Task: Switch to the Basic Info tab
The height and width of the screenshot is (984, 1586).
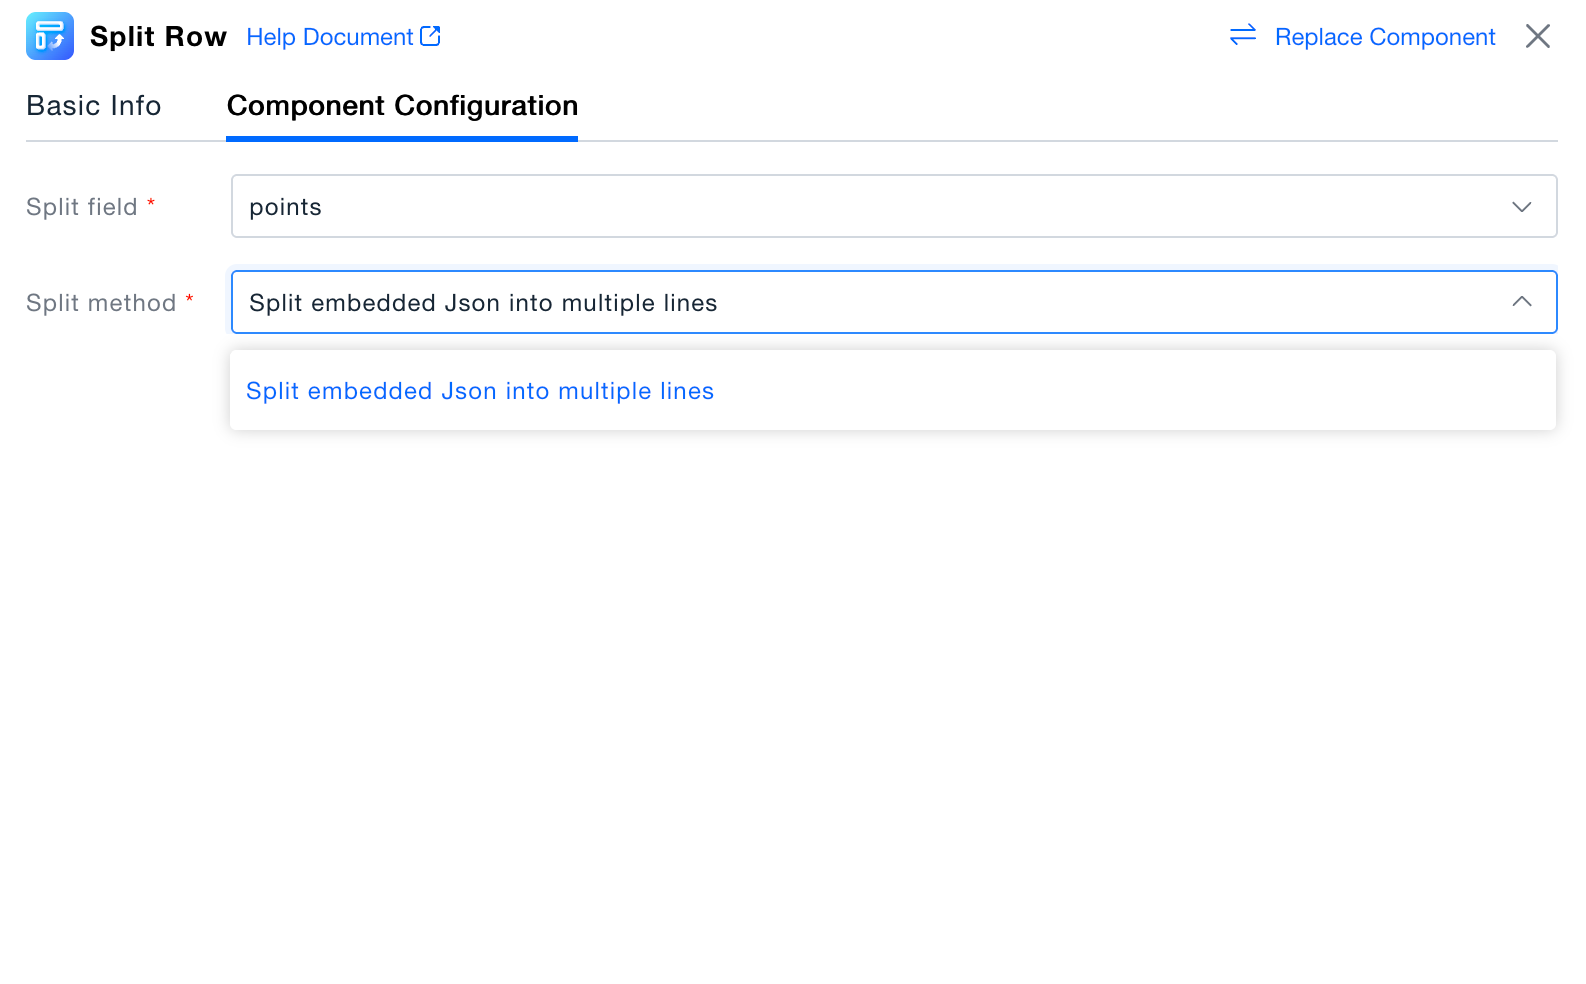Action: 94,106
